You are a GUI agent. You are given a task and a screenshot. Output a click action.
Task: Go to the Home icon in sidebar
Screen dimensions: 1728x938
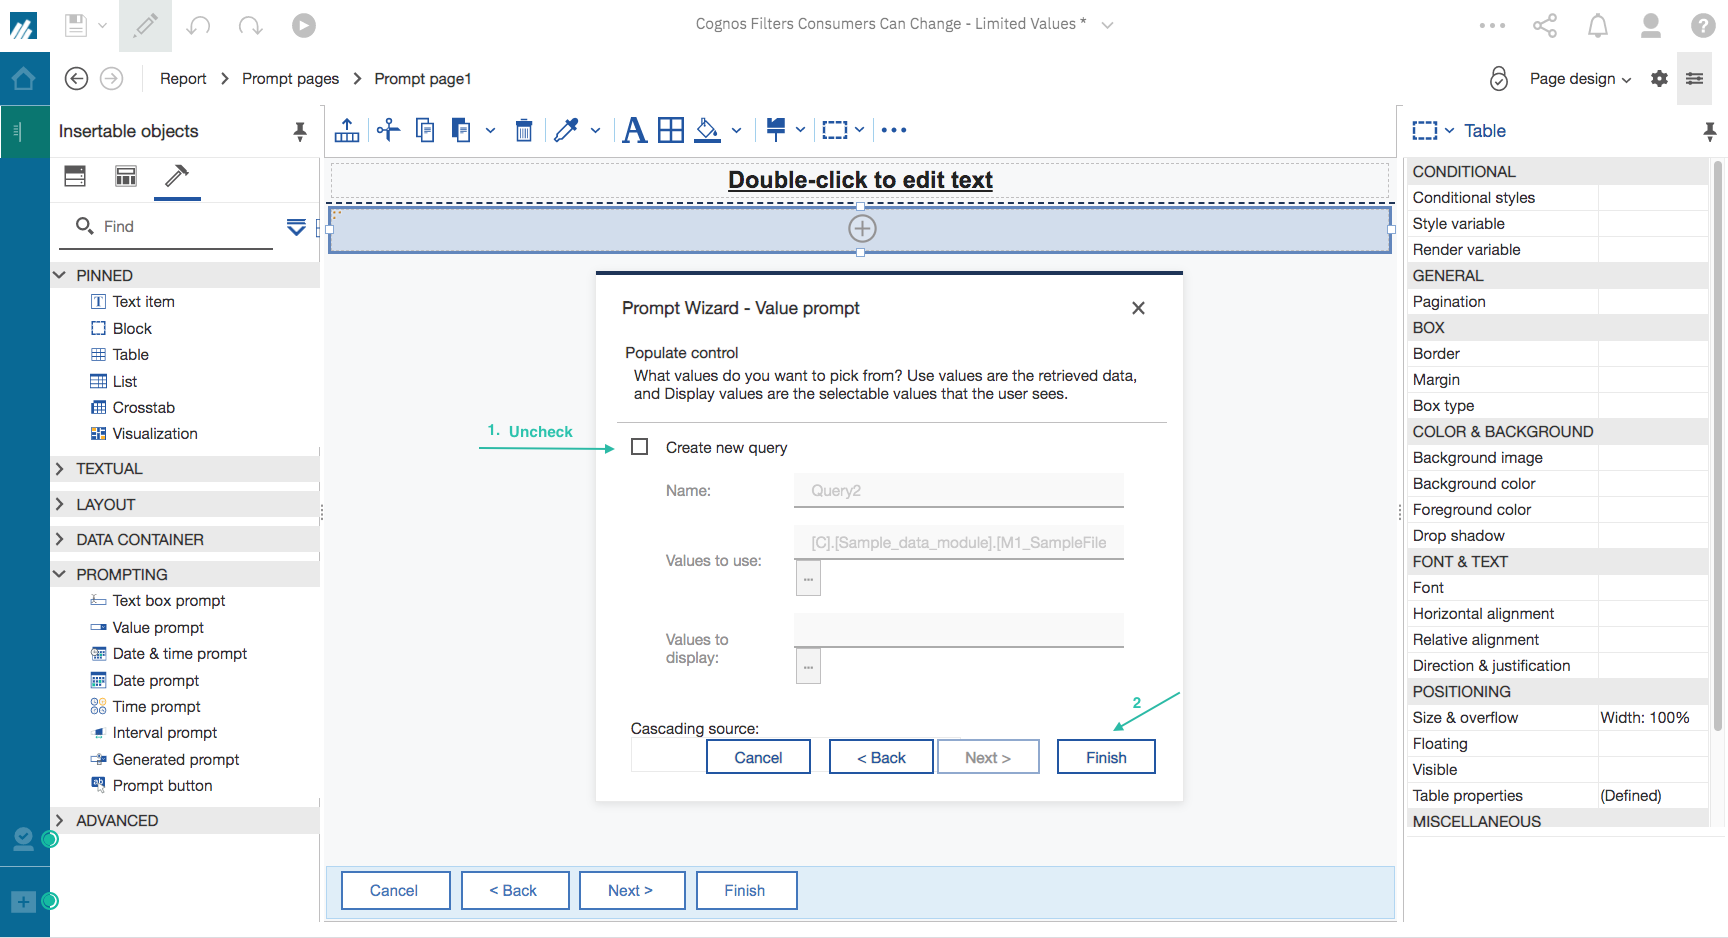24,78
